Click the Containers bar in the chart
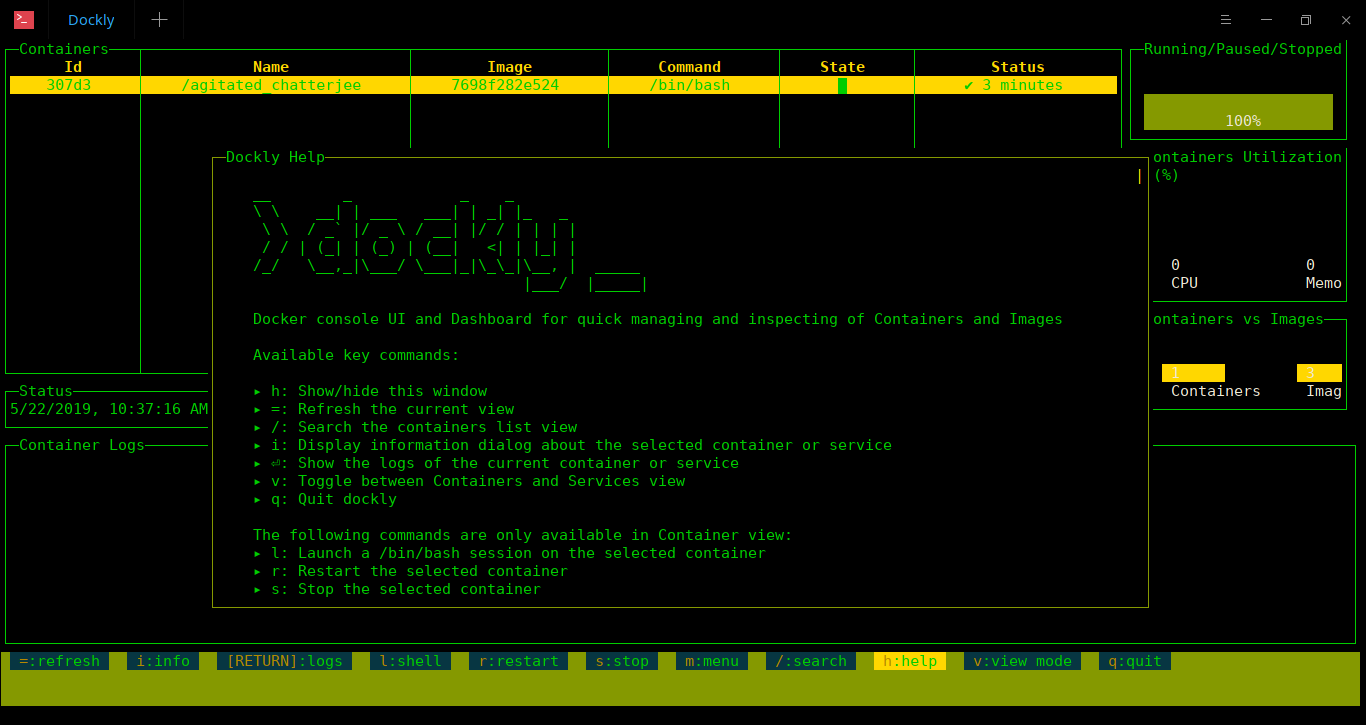This screenshot has height=725, width=1366. coord(1193,372)
